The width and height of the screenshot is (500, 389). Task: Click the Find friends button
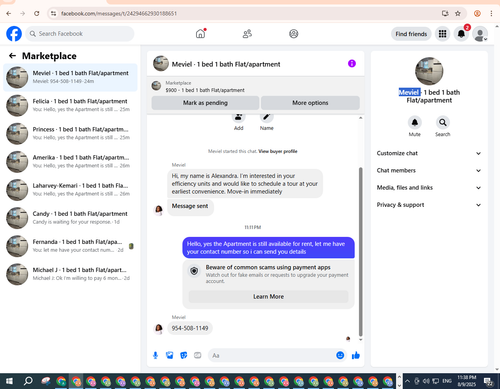411,34
